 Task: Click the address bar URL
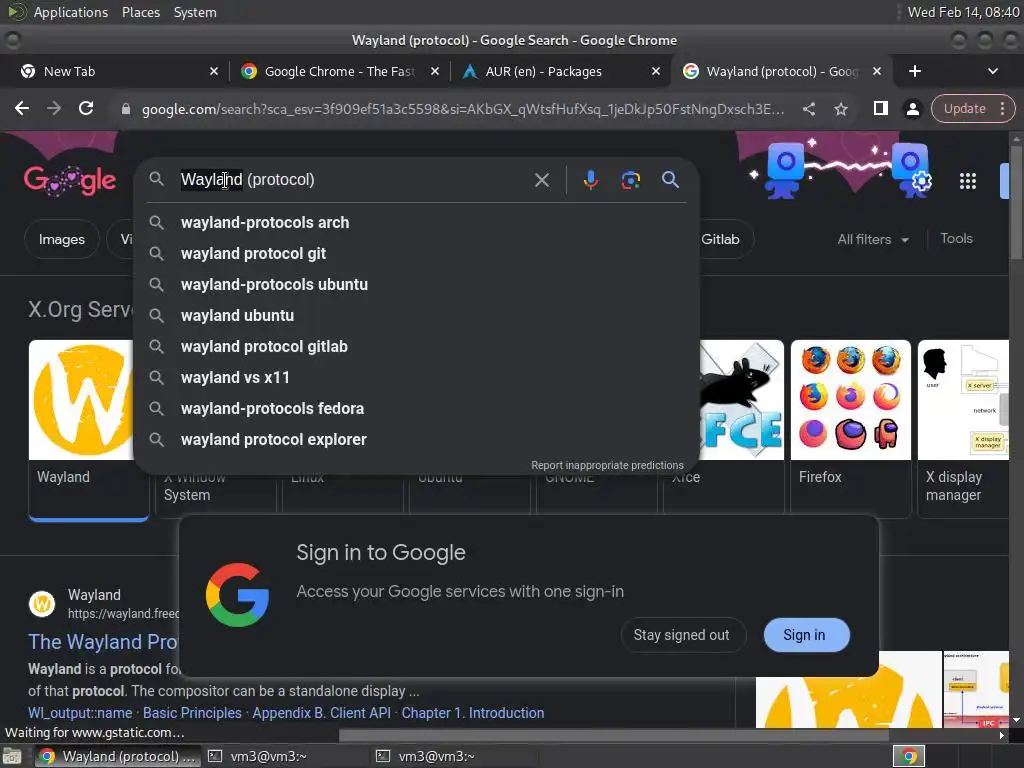(463, 109)
